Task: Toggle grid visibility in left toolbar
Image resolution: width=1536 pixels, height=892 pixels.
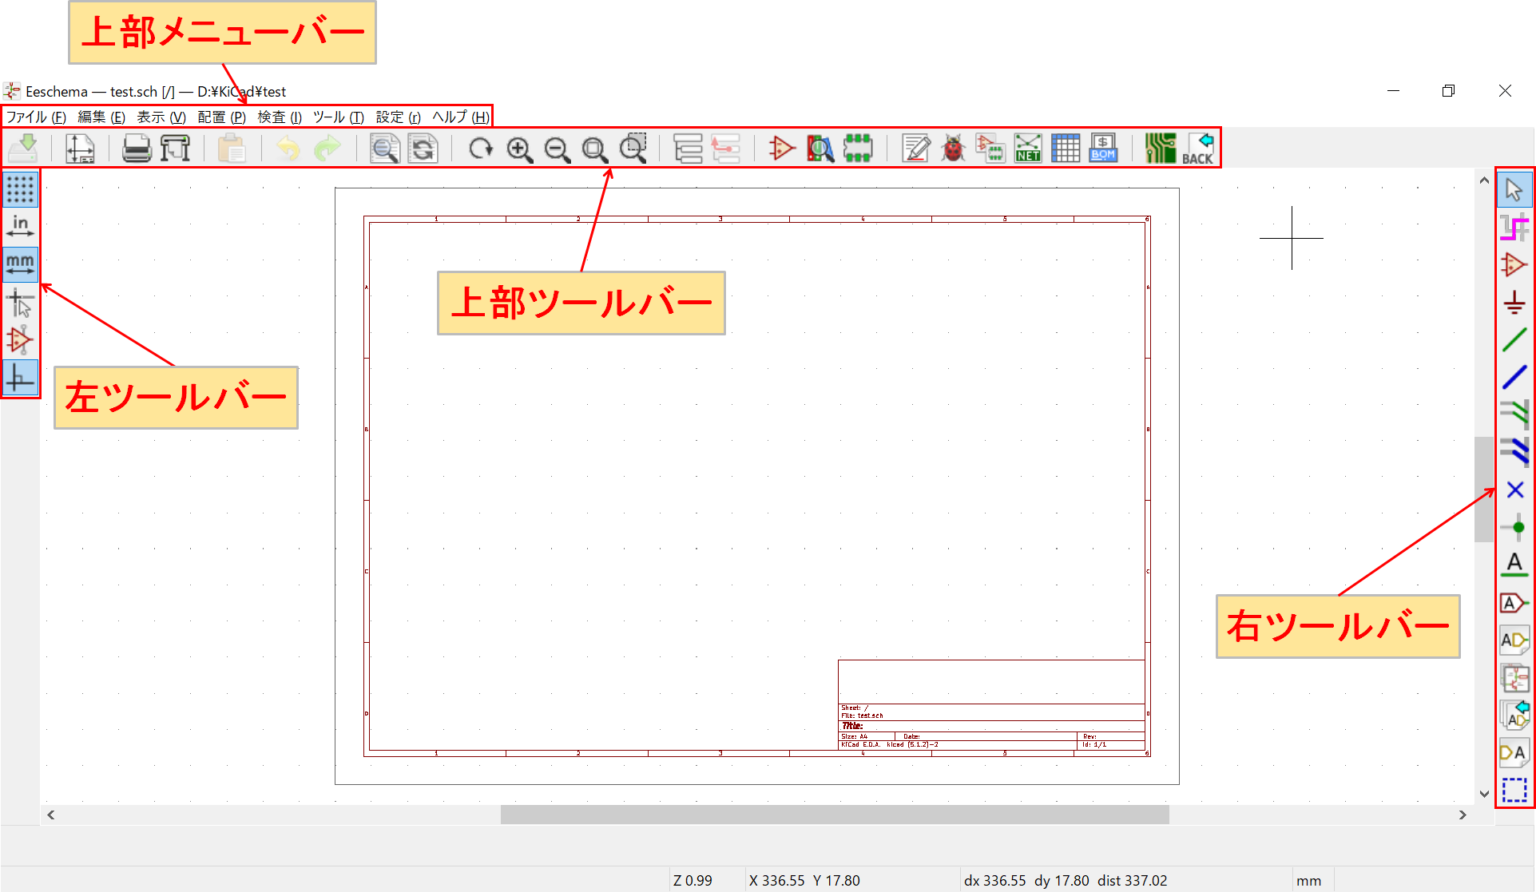Action: (20, 190)
